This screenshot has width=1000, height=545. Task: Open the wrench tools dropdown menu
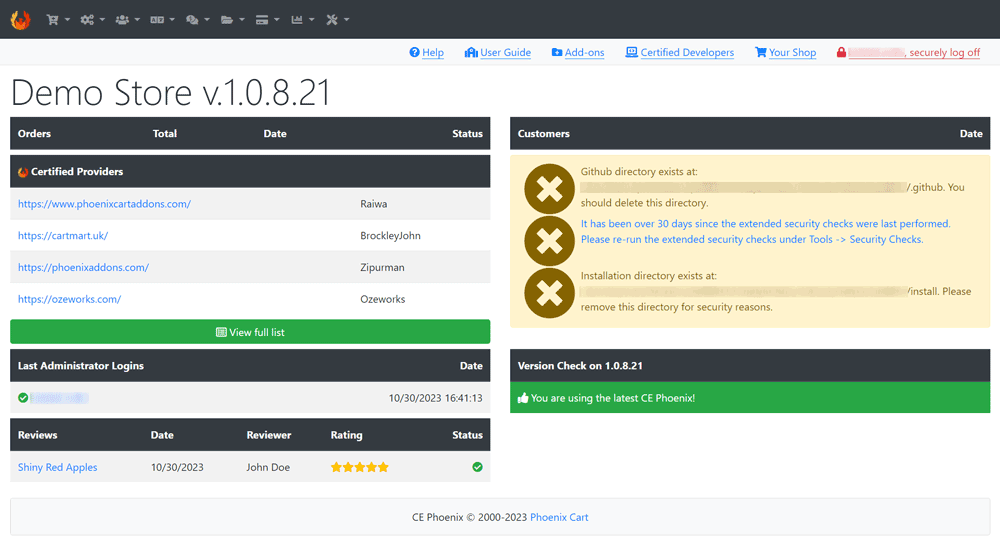[337, 20]
